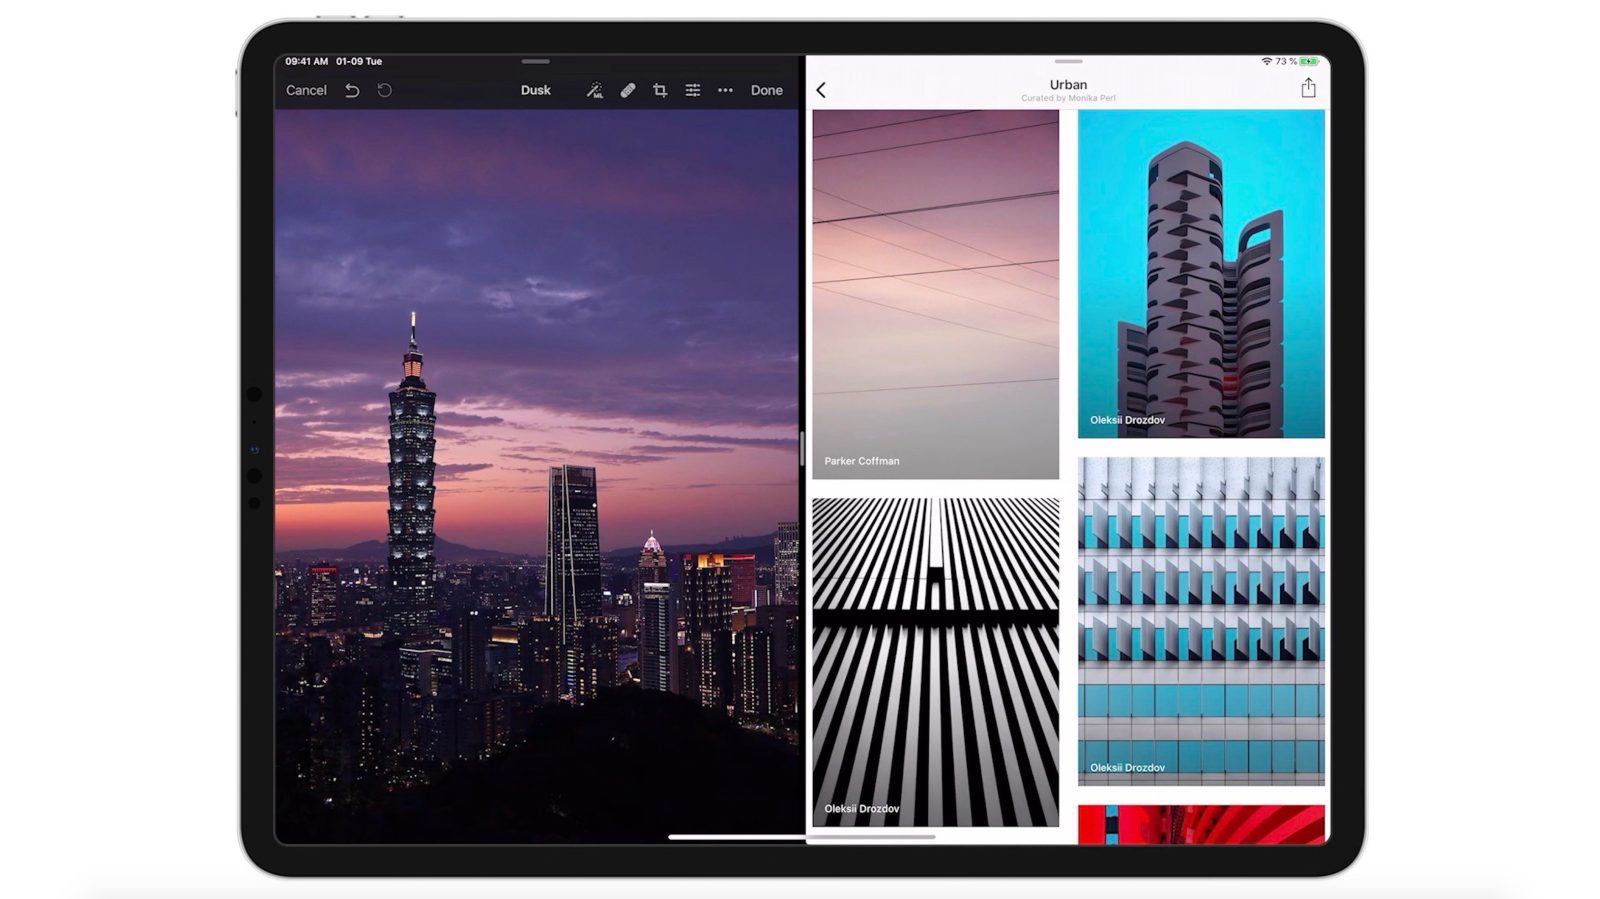Select the ML magic wand enhance tool
The height and width of the screenshot is (899, 1600).
[594, 90]
